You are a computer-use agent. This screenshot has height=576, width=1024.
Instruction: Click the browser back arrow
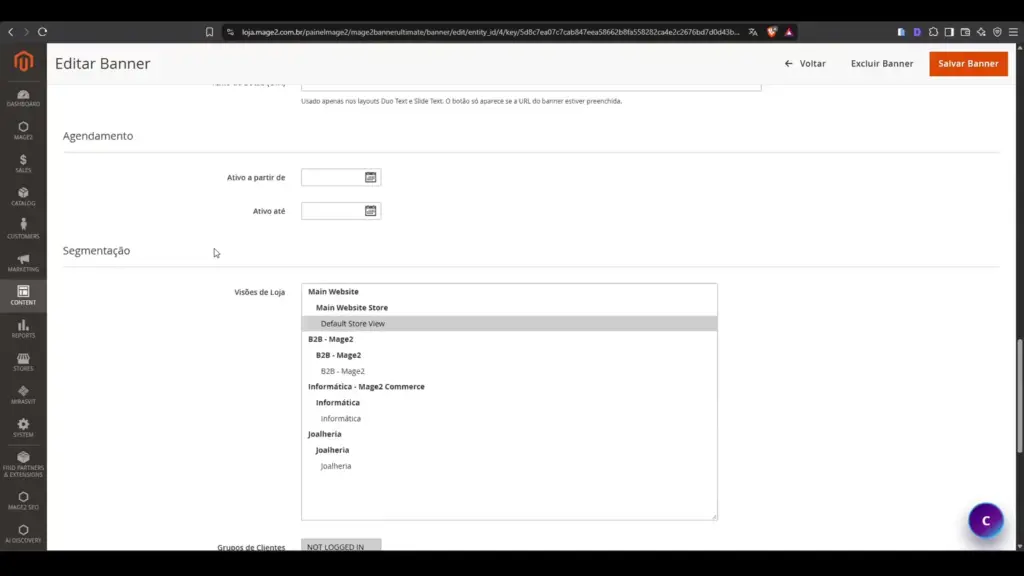pos(10,31)
